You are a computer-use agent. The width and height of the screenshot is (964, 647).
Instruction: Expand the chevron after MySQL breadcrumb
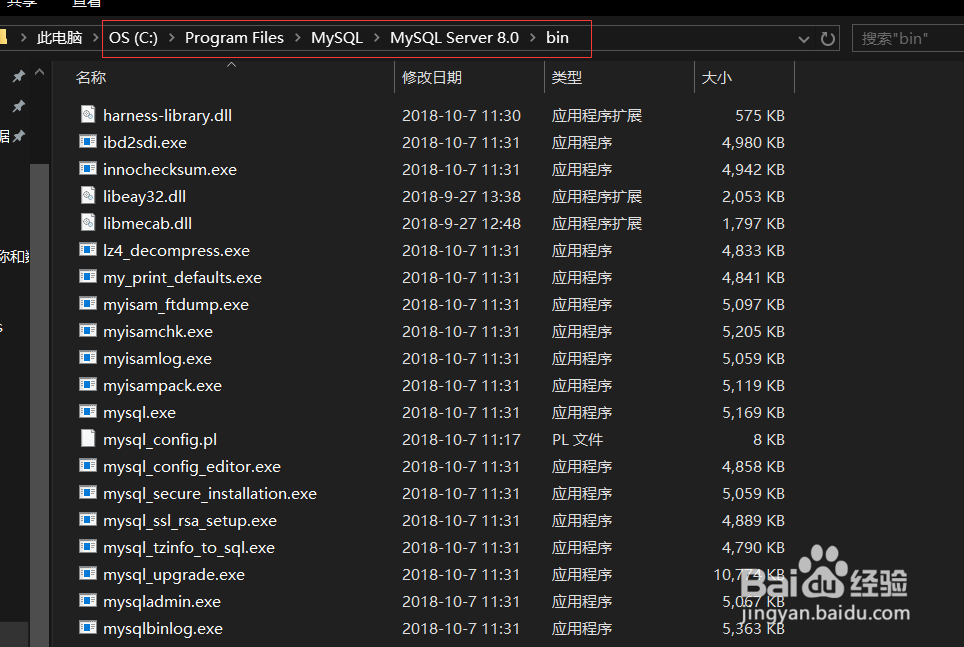click(376, 38)
